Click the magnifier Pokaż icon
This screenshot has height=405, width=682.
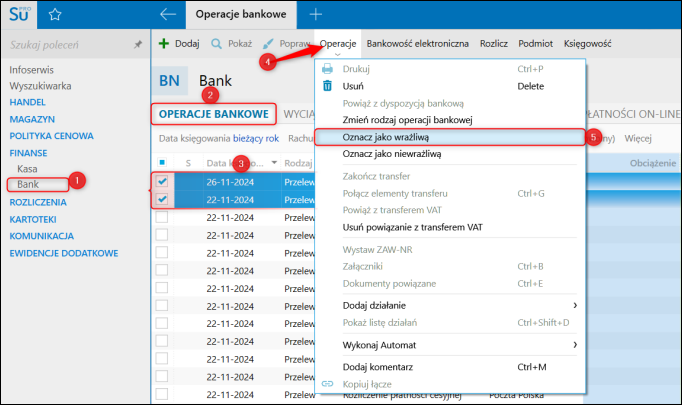[216, 44]
